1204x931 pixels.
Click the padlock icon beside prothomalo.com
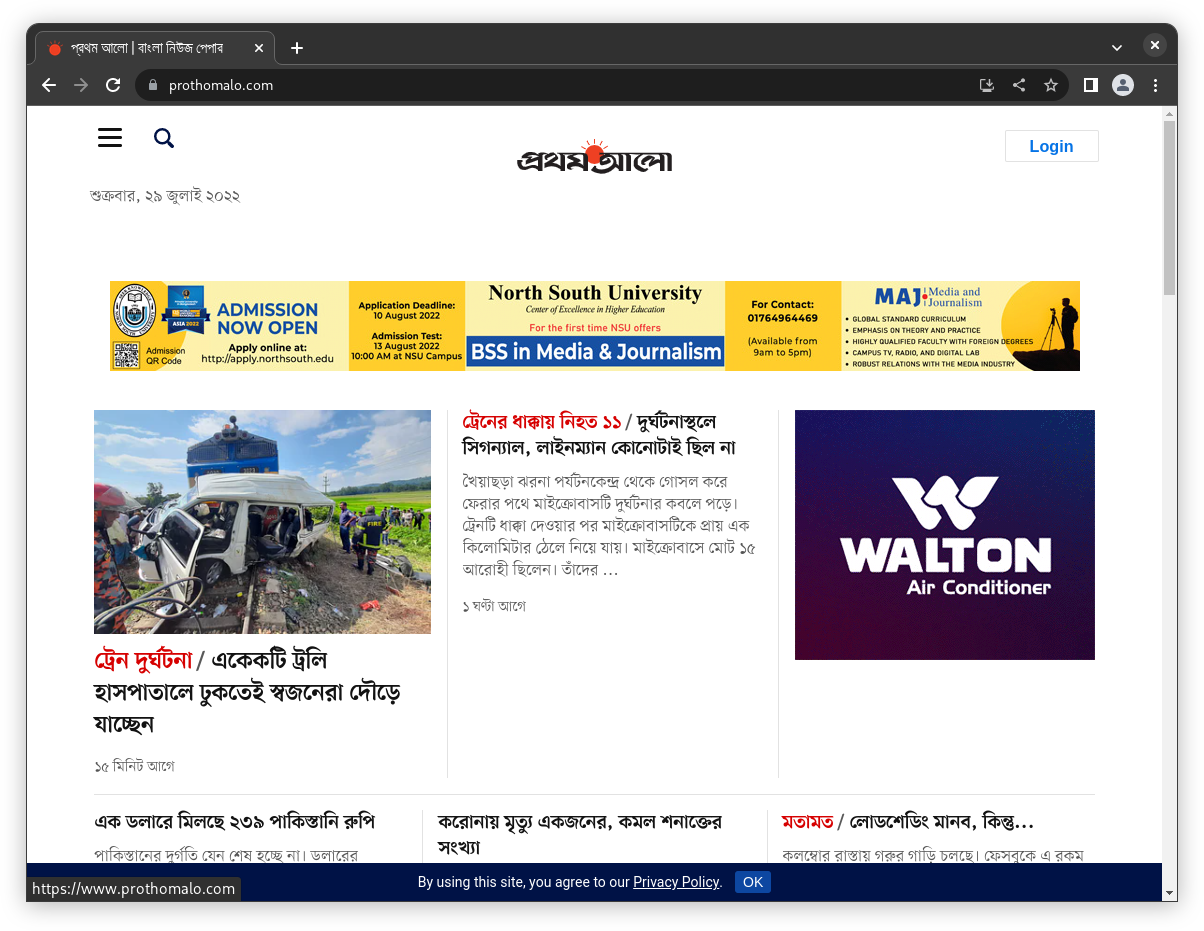click(152, 85)
